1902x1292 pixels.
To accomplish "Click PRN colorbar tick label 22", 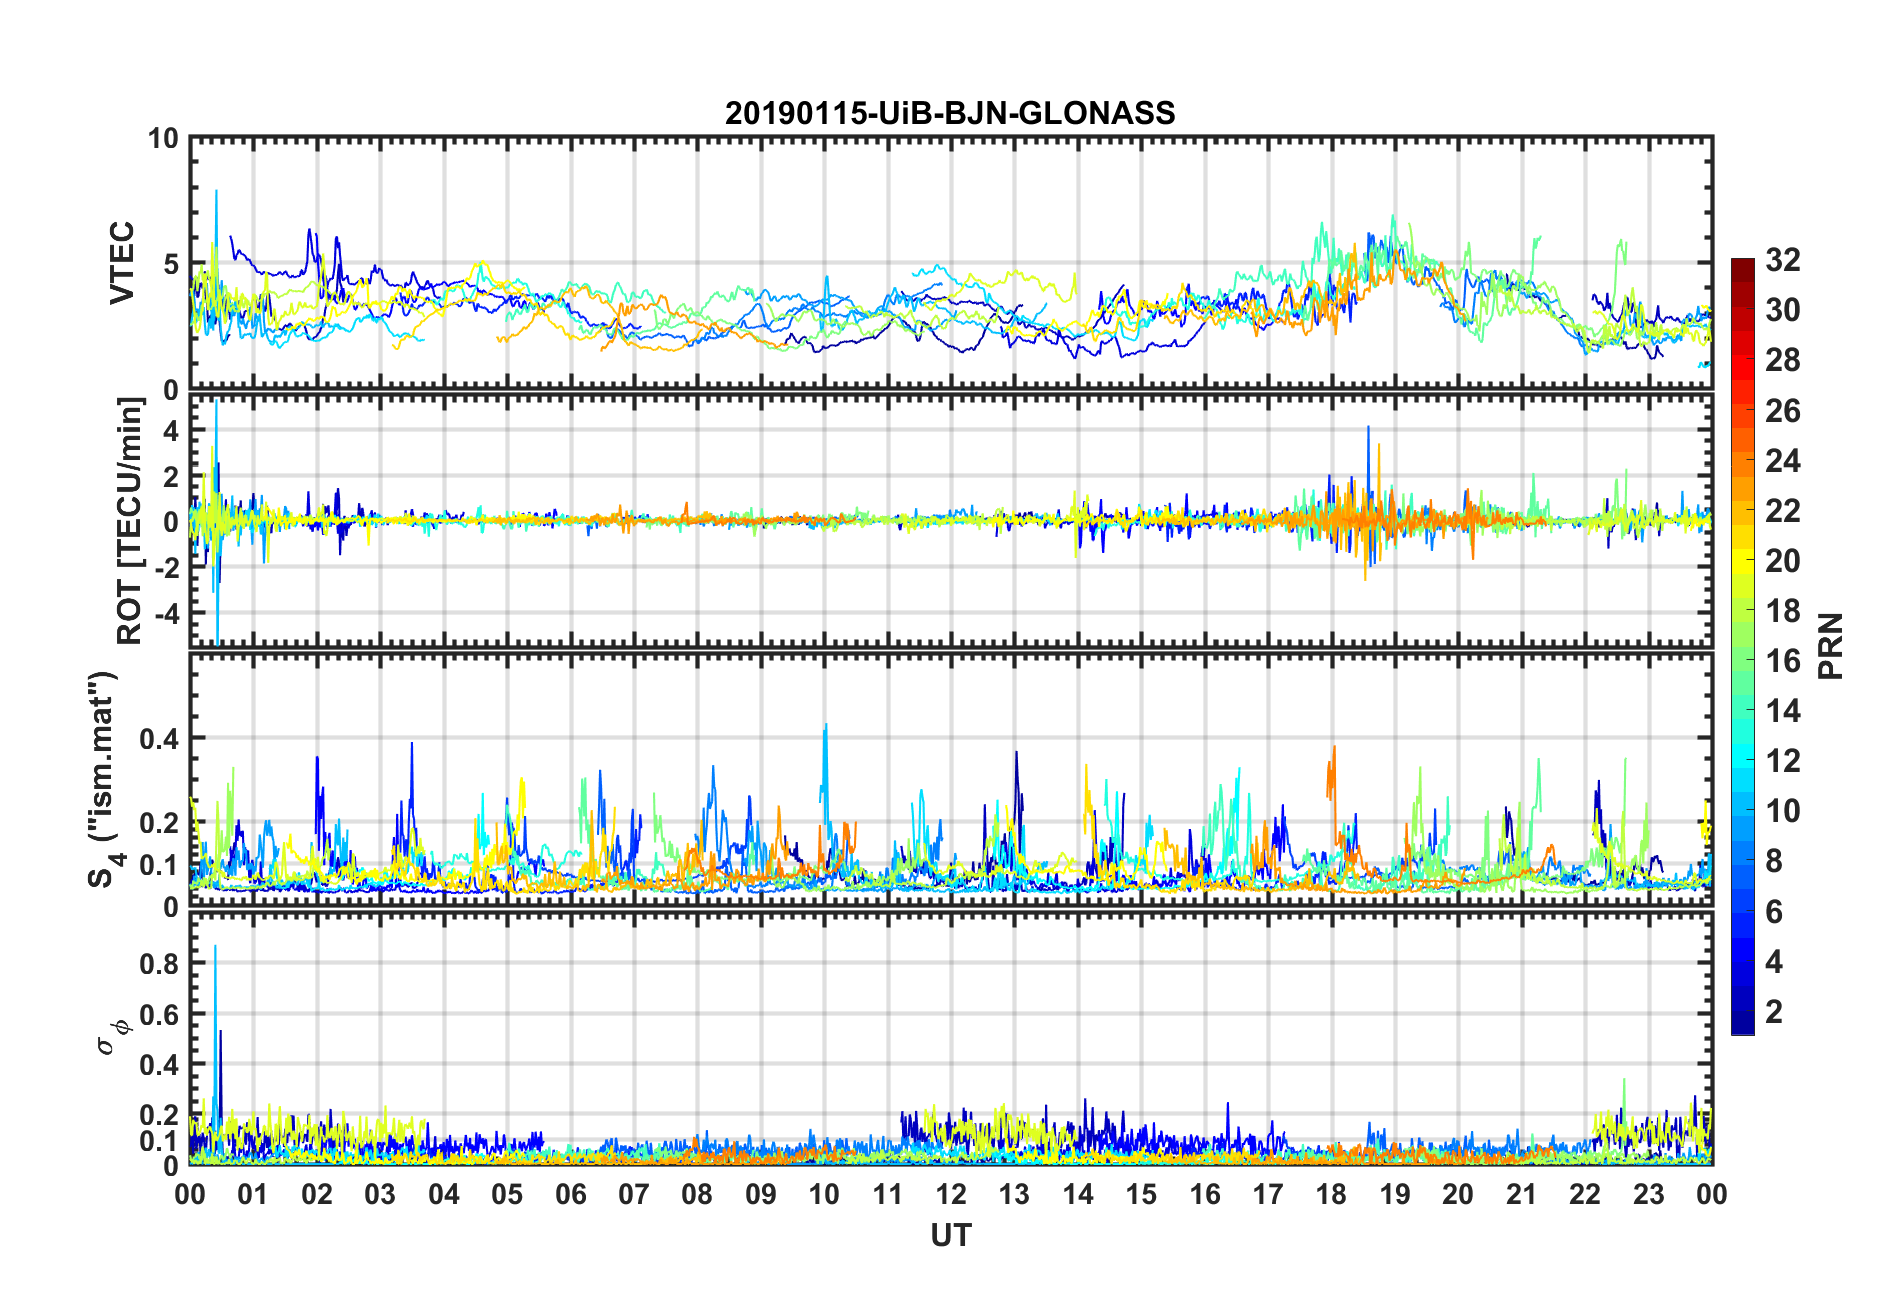I will click(1783, 510).
